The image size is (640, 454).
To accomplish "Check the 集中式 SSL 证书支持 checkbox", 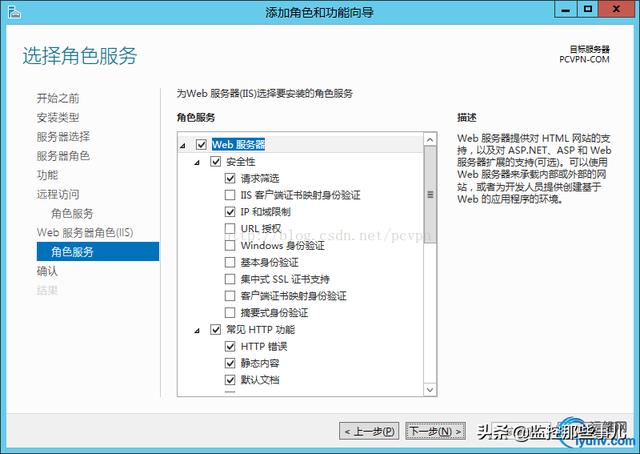I will [x=230, y=279].
